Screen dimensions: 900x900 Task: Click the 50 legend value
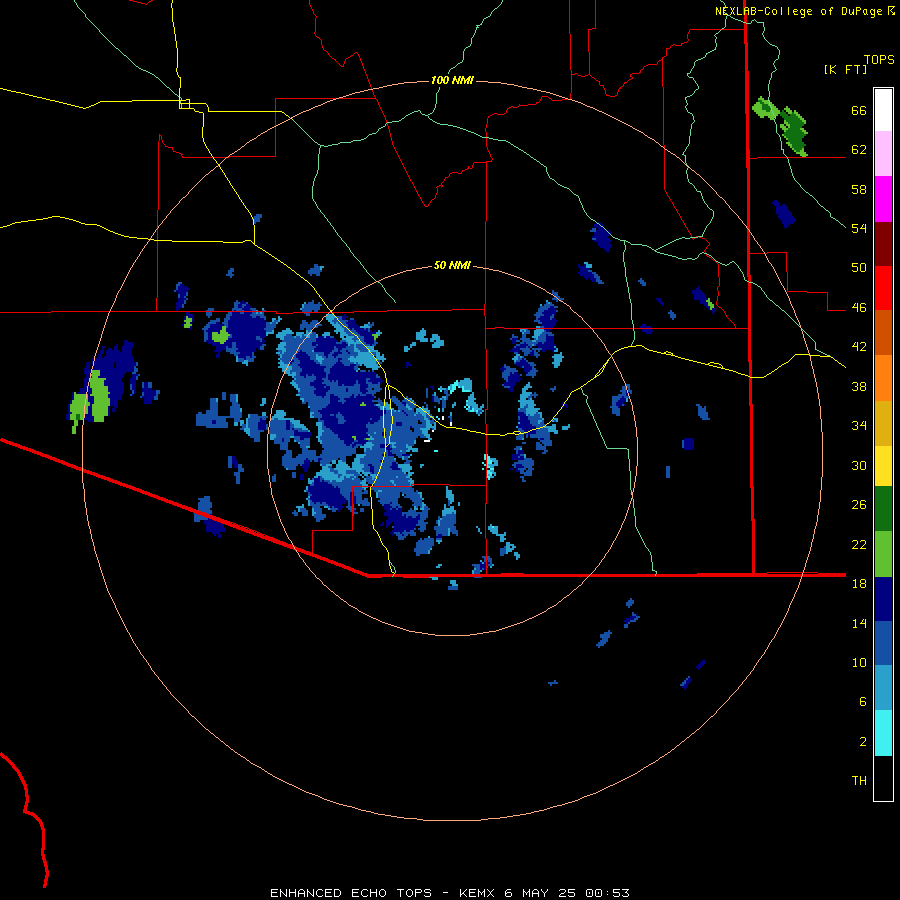pyautogui.click(x=859, y=268)
